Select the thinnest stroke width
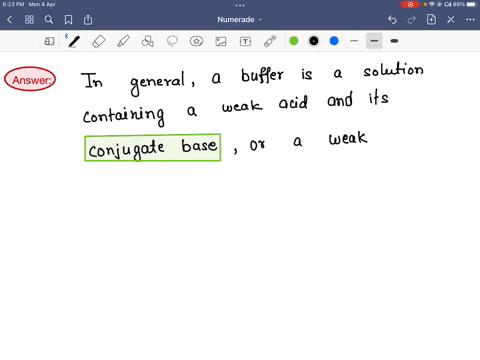The height and width of the screenshot is (360, 480). [354, 41]
